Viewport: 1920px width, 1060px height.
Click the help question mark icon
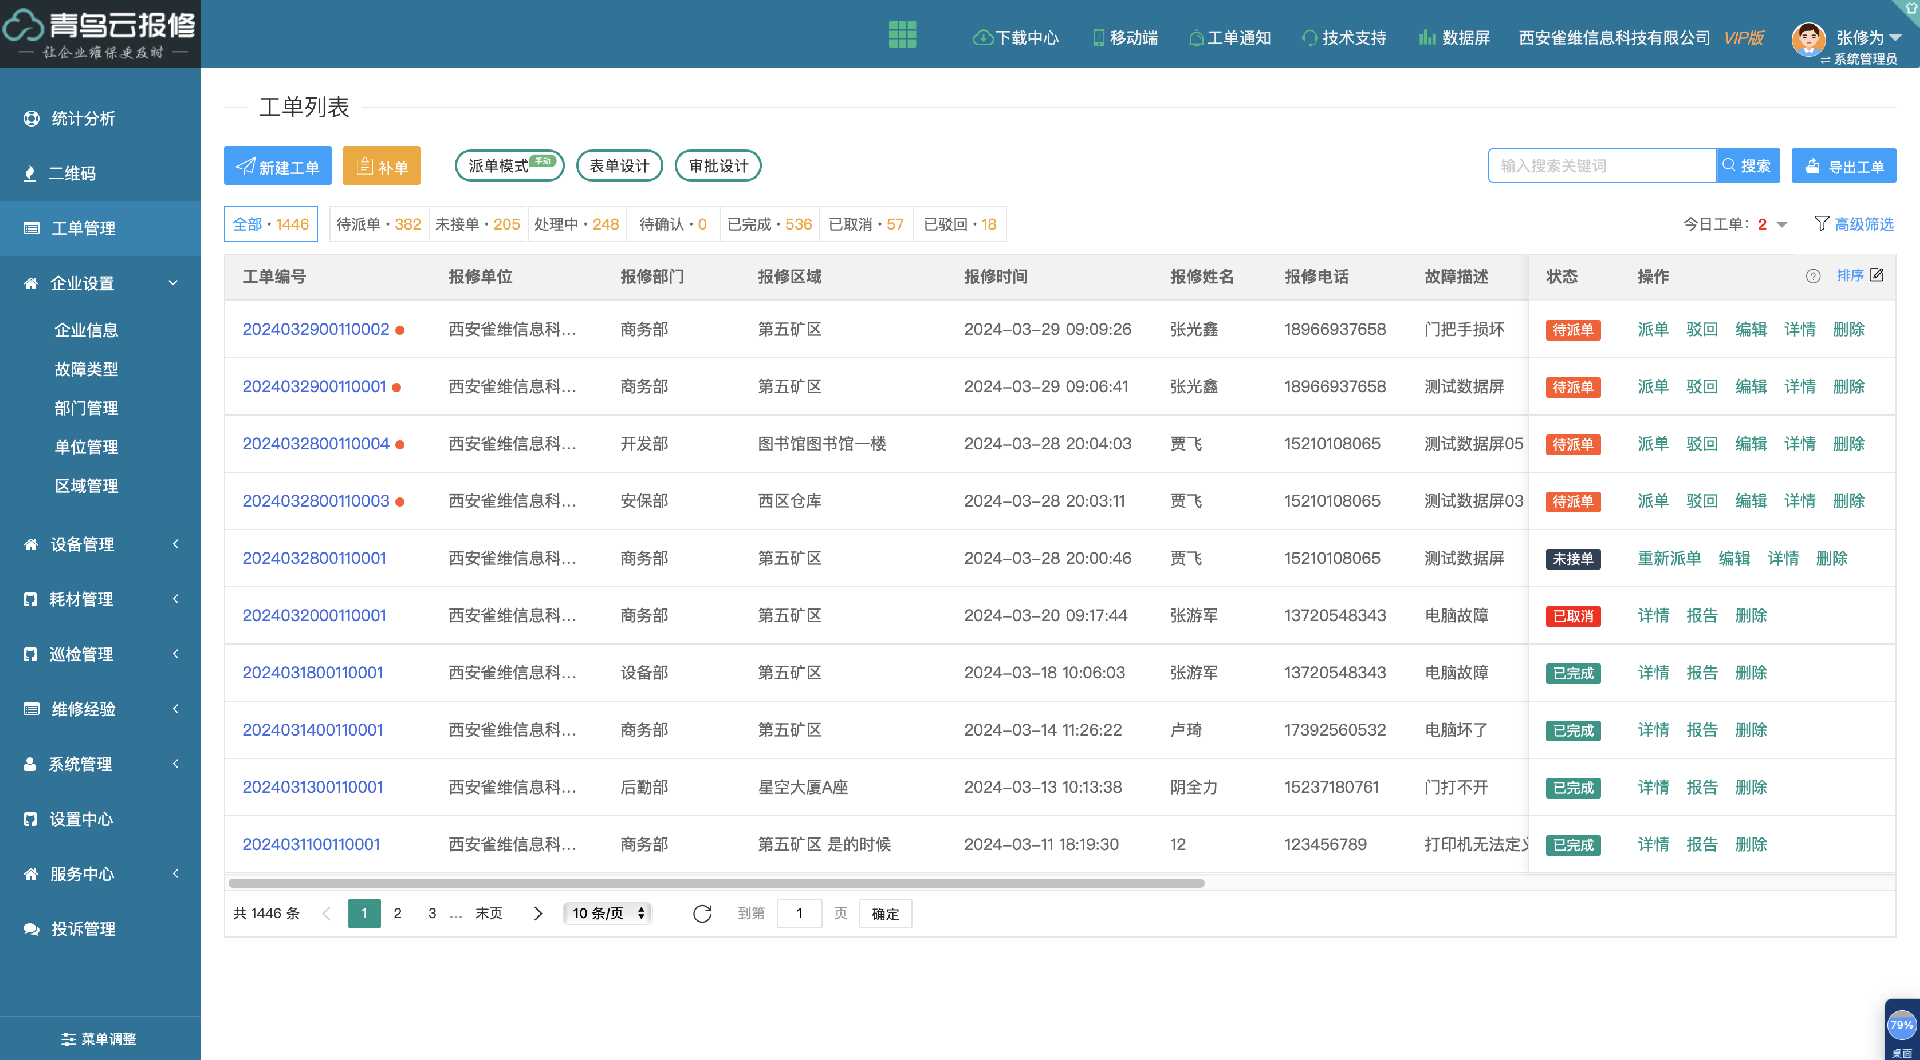[1813, 276]
